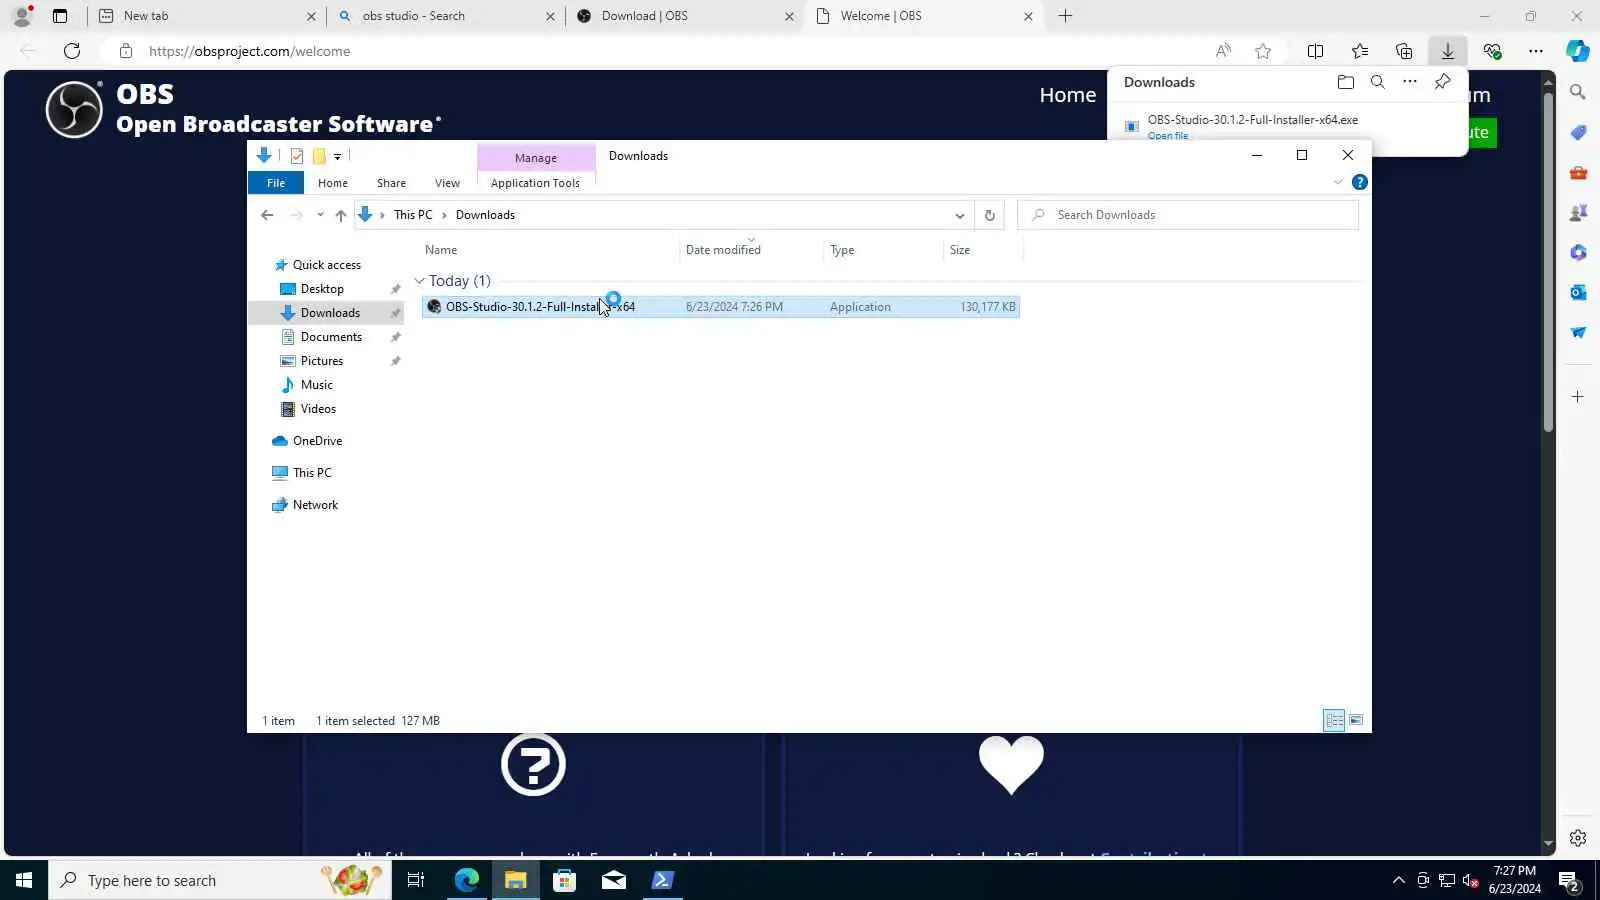The height and width of the screenshot is (900, 1600).
Task: Open the View ribbon tab
Action: (447, 183)
